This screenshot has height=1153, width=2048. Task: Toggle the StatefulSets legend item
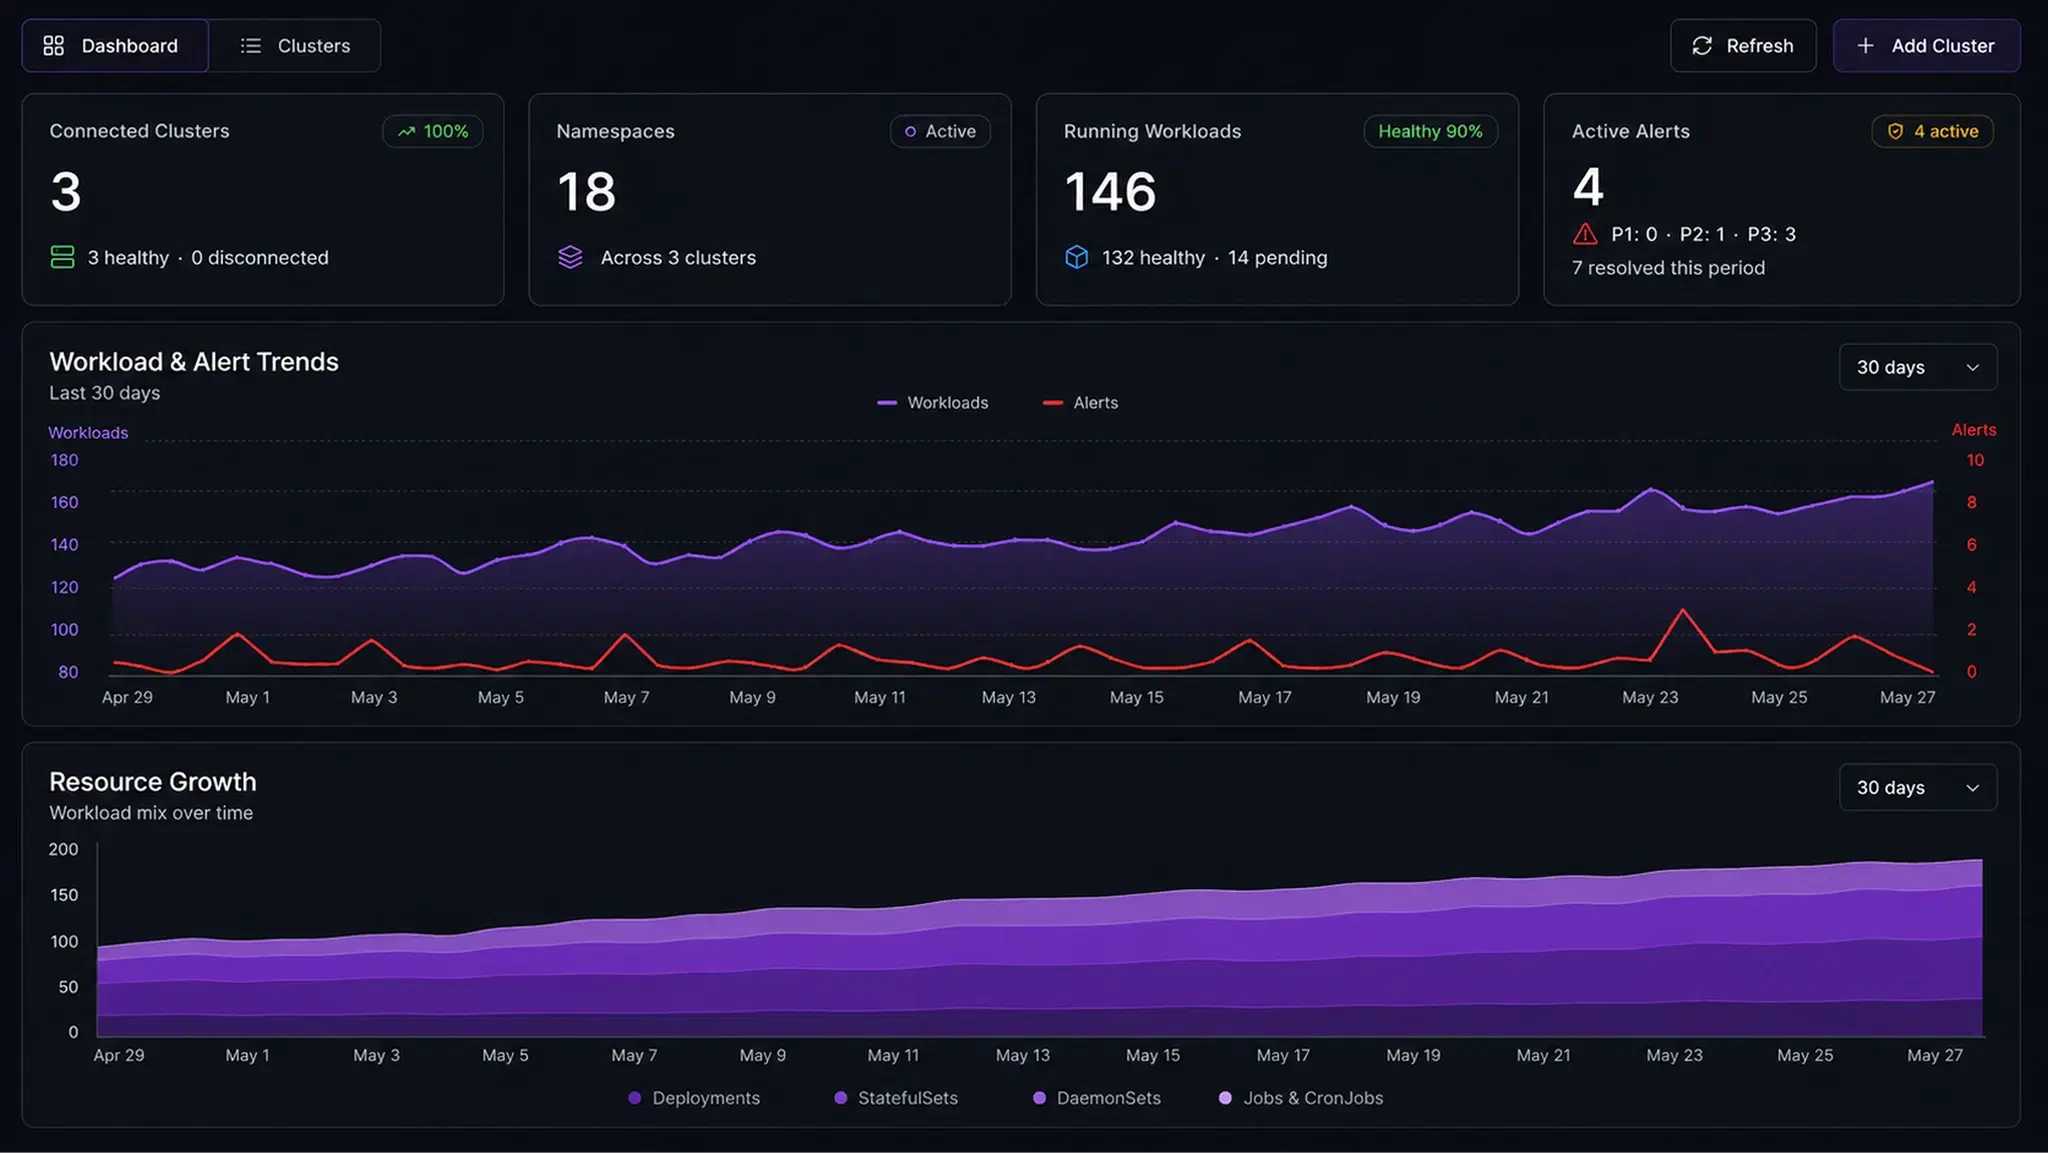[896, 1097]
